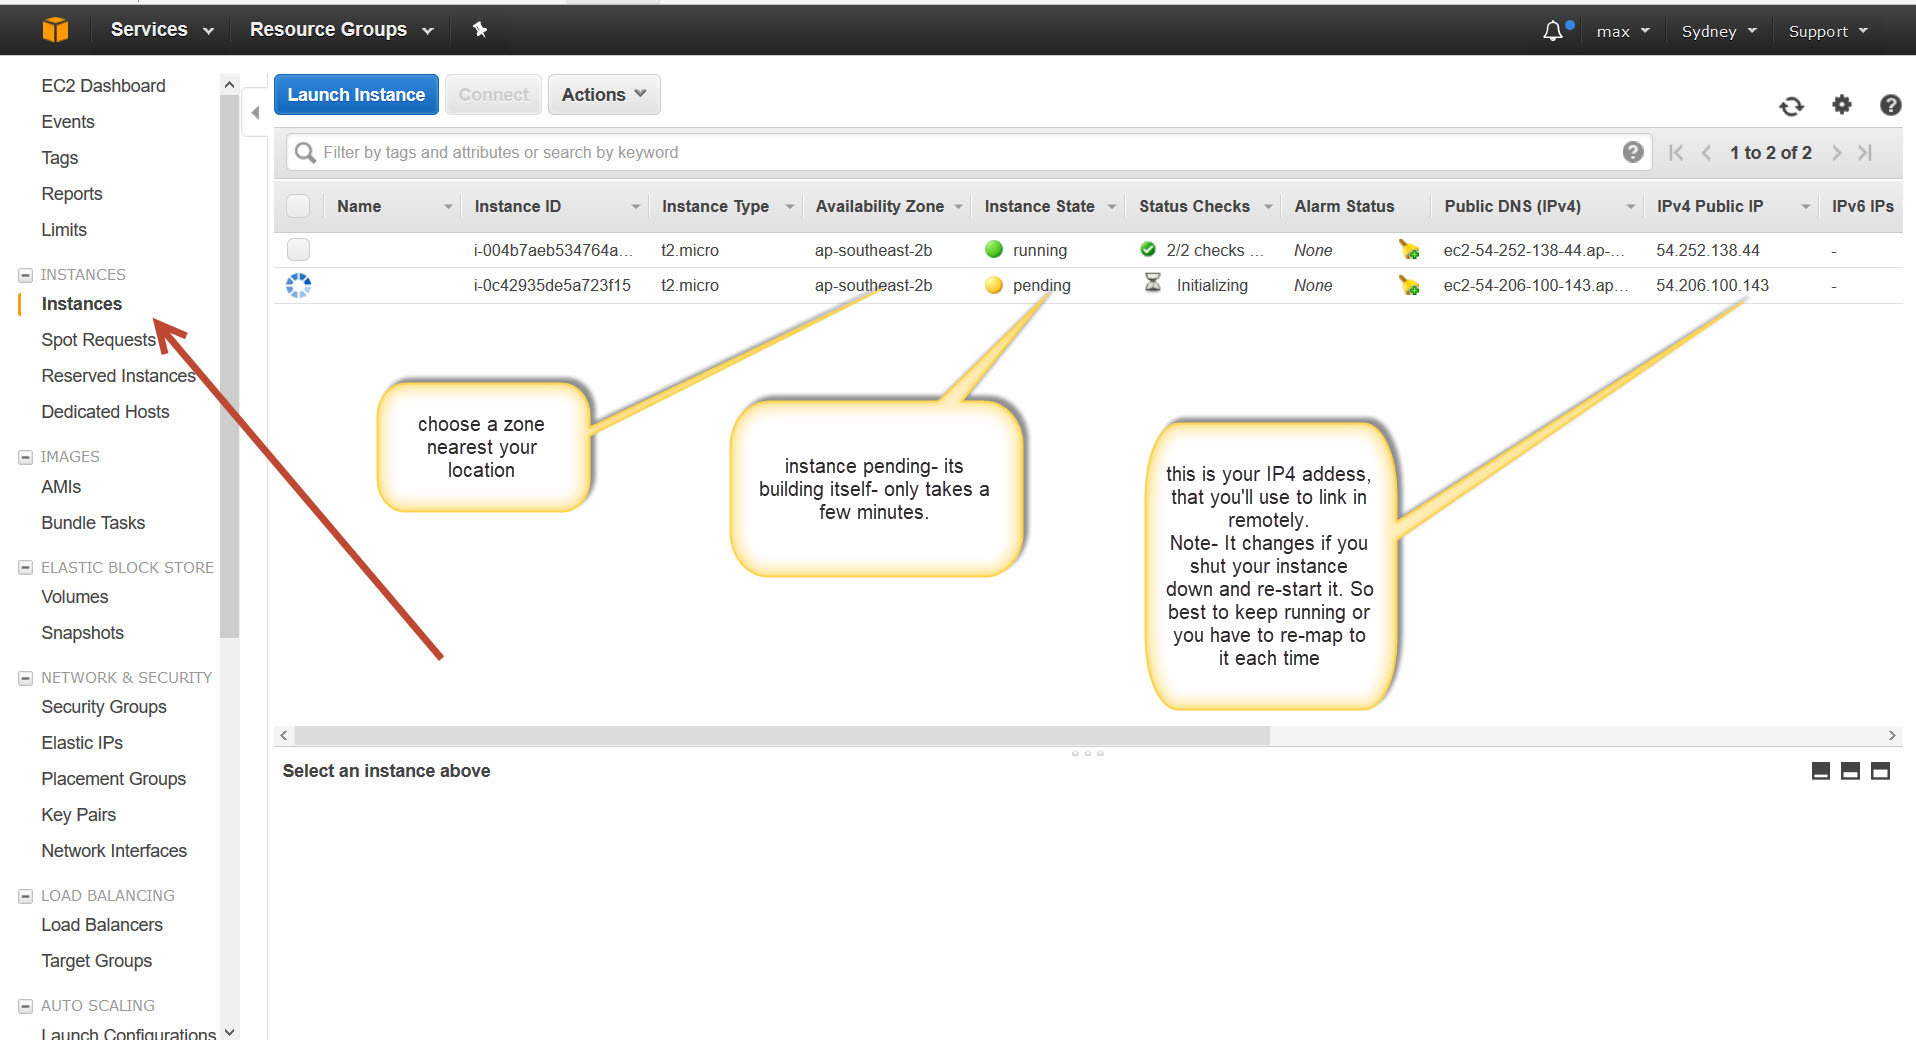Image resolution: width=1916 pixels, height=1040 pixels.
Task: Open the Sydney region dropdown
Action: click(x=1718, y=31)
